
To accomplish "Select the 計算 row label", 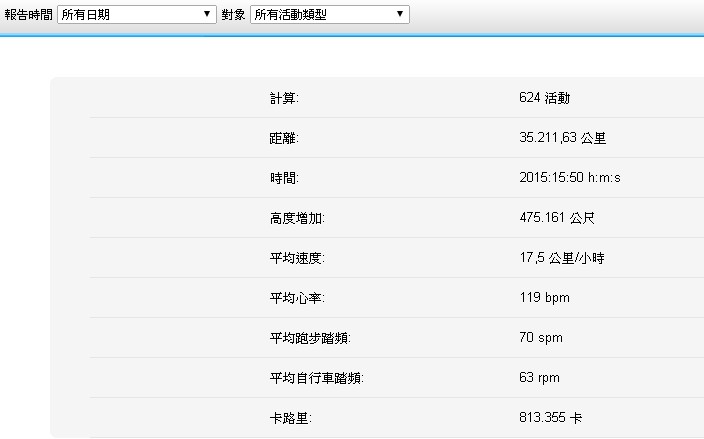I will tap(284, 98).
